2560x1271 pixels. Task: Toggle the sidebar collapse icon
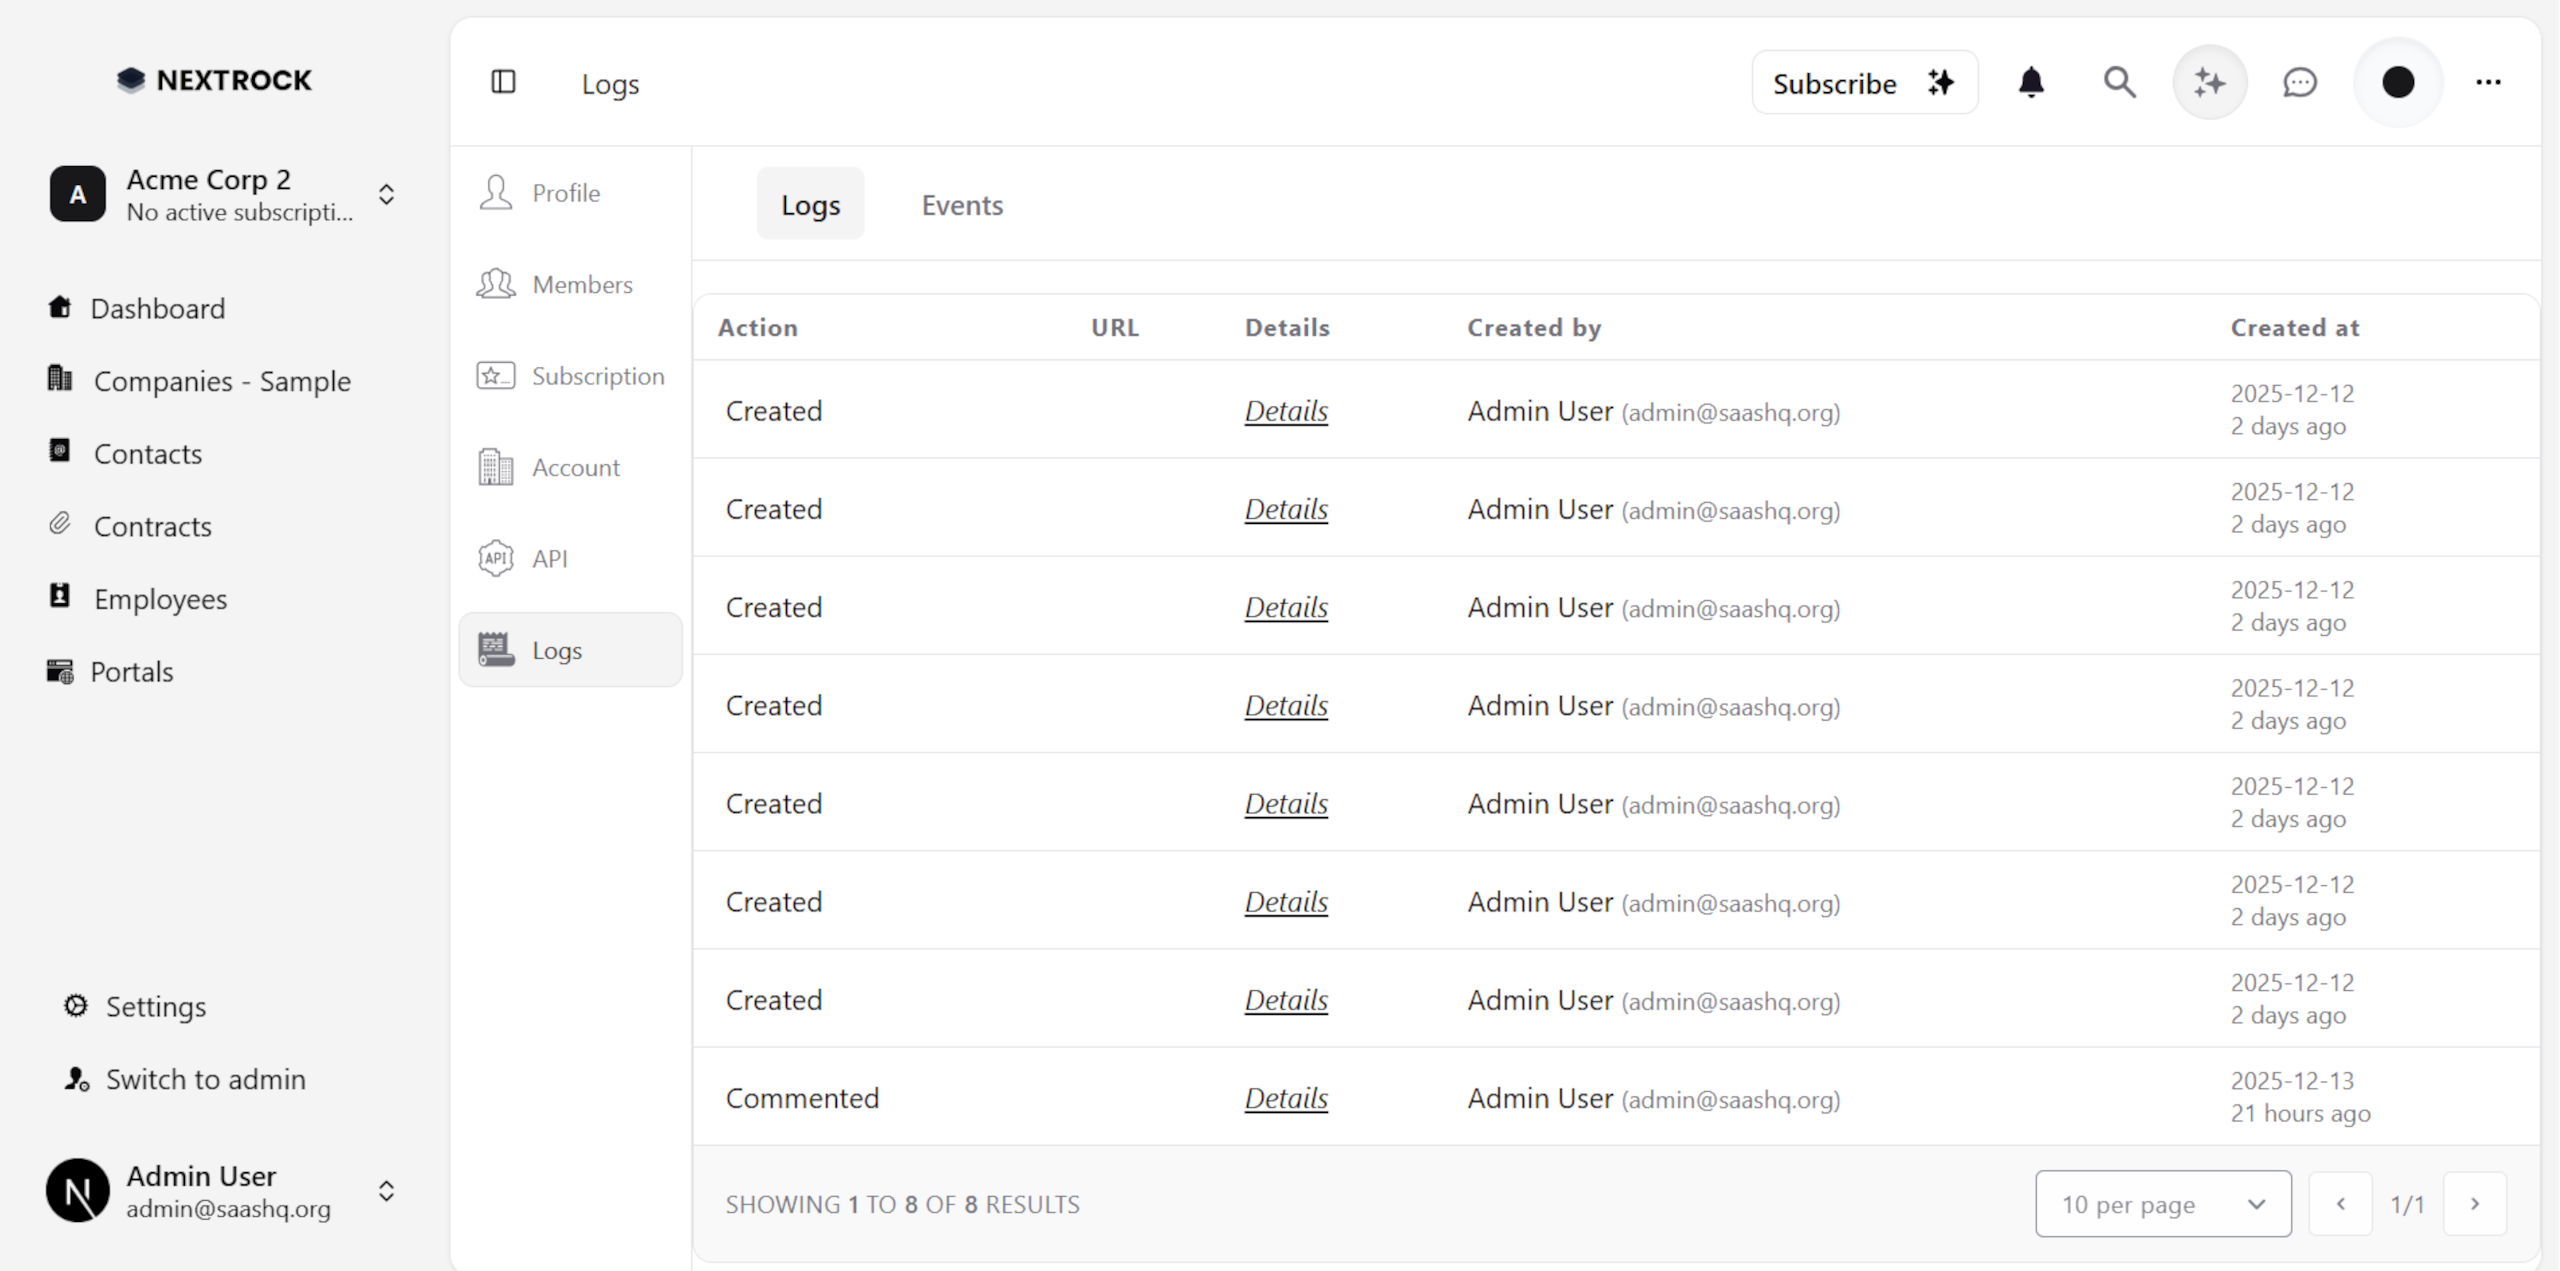point(503,82)
